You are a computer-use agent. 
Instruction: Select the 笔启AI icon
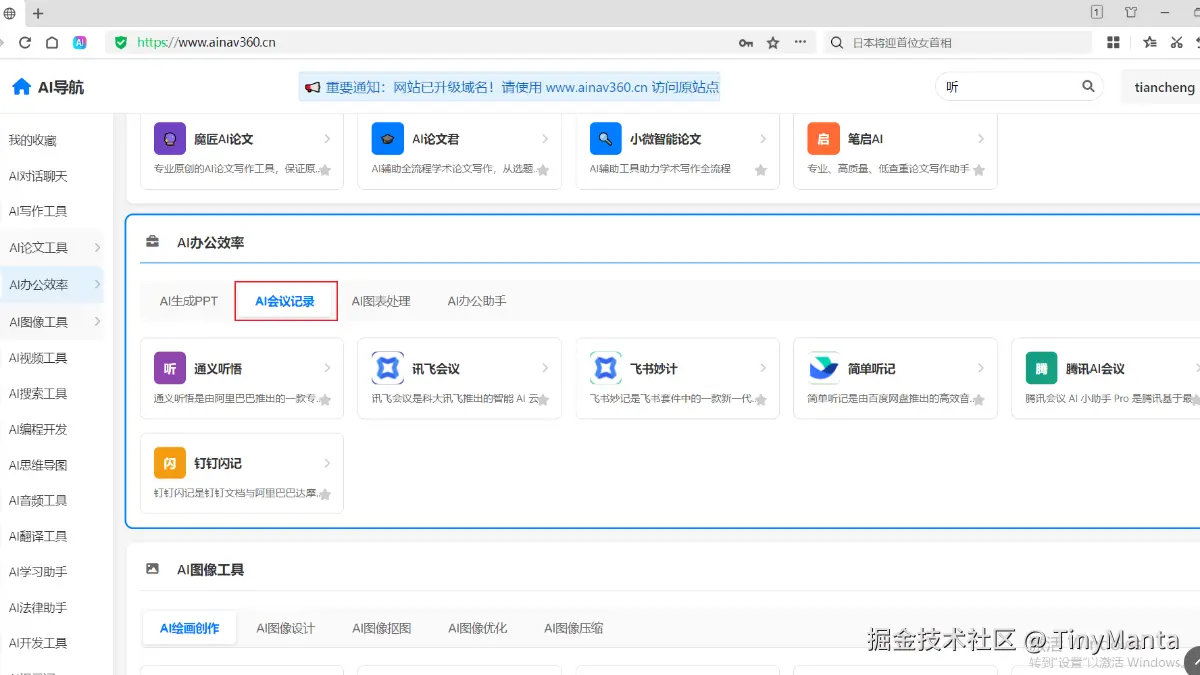coord(822,137)
